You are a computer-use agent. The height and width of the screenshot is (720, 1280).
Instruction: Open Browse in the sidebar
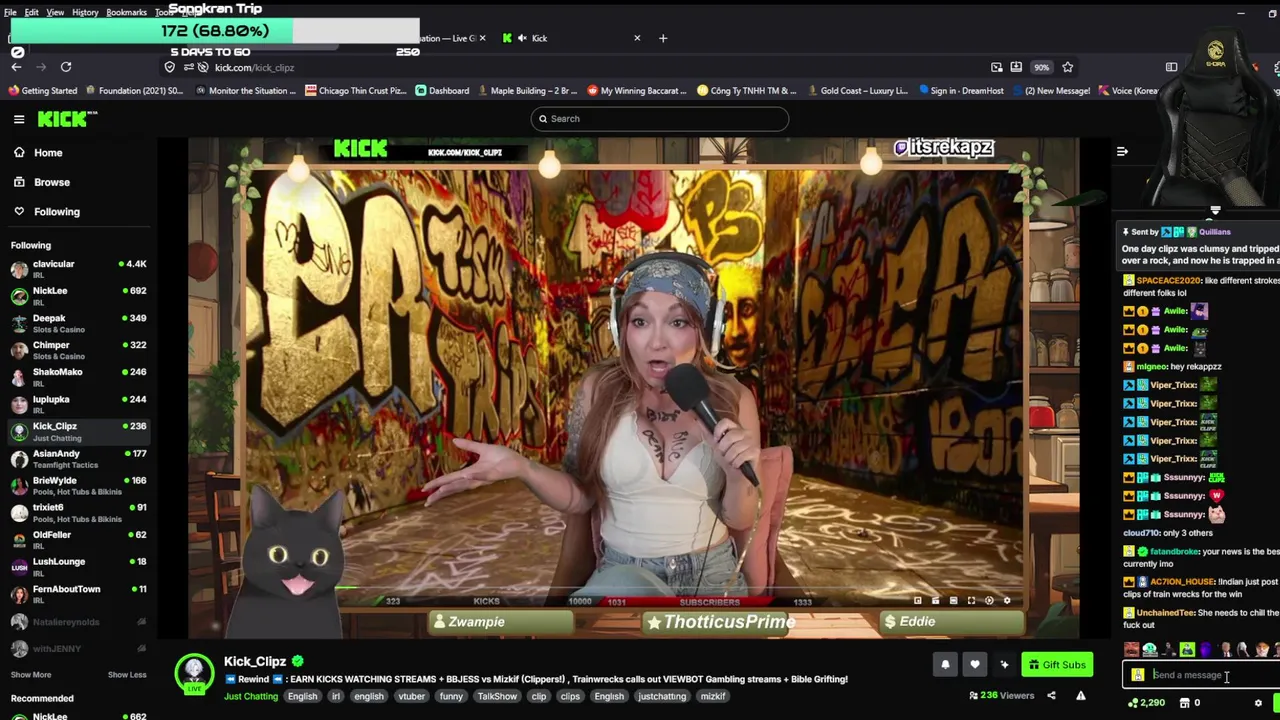51,182
